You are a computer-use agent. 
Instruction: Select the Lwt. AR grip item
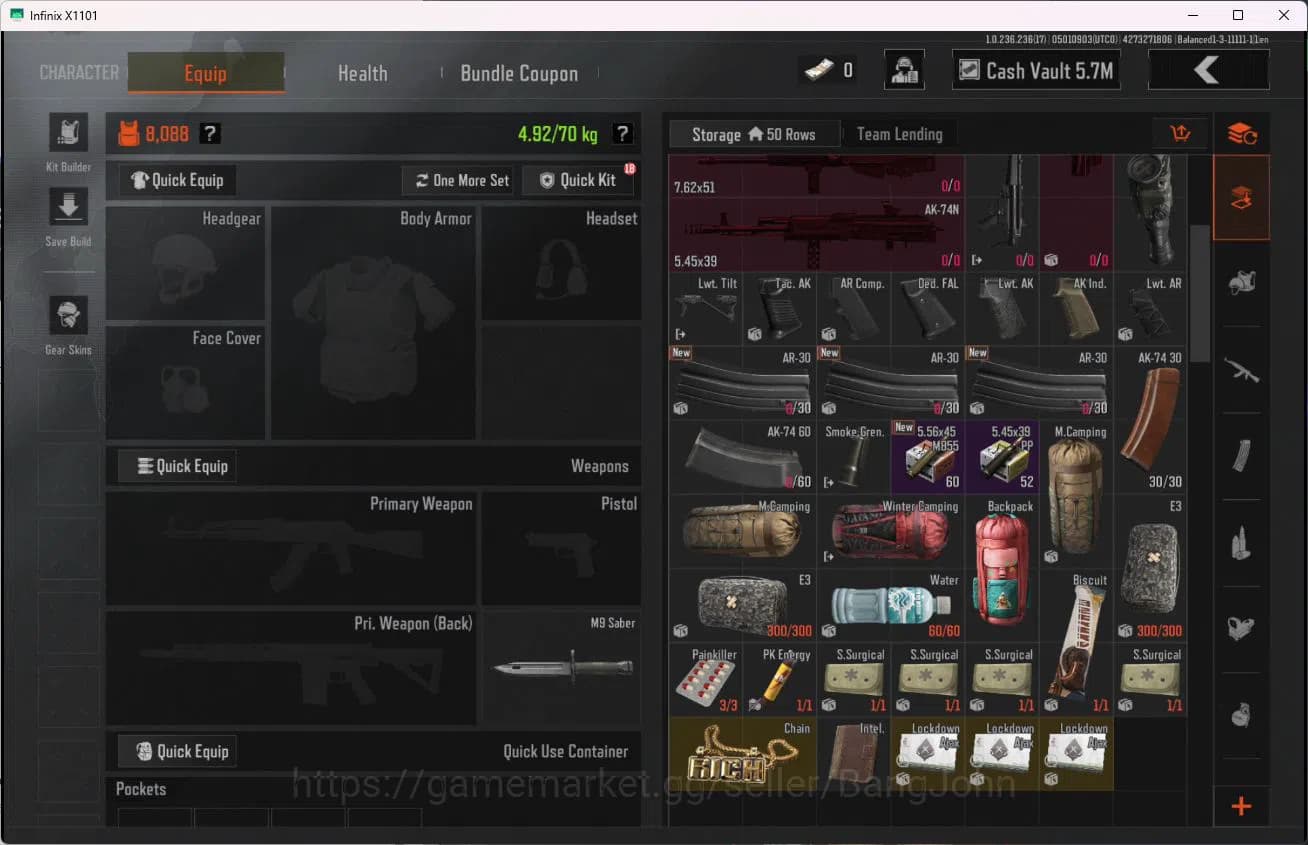tap(1150, 309)
